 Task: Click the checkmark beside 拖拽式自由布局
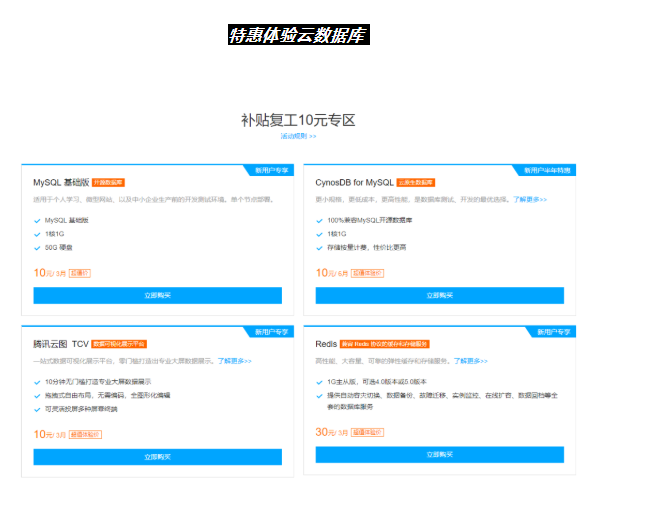(x=37, y=396)
